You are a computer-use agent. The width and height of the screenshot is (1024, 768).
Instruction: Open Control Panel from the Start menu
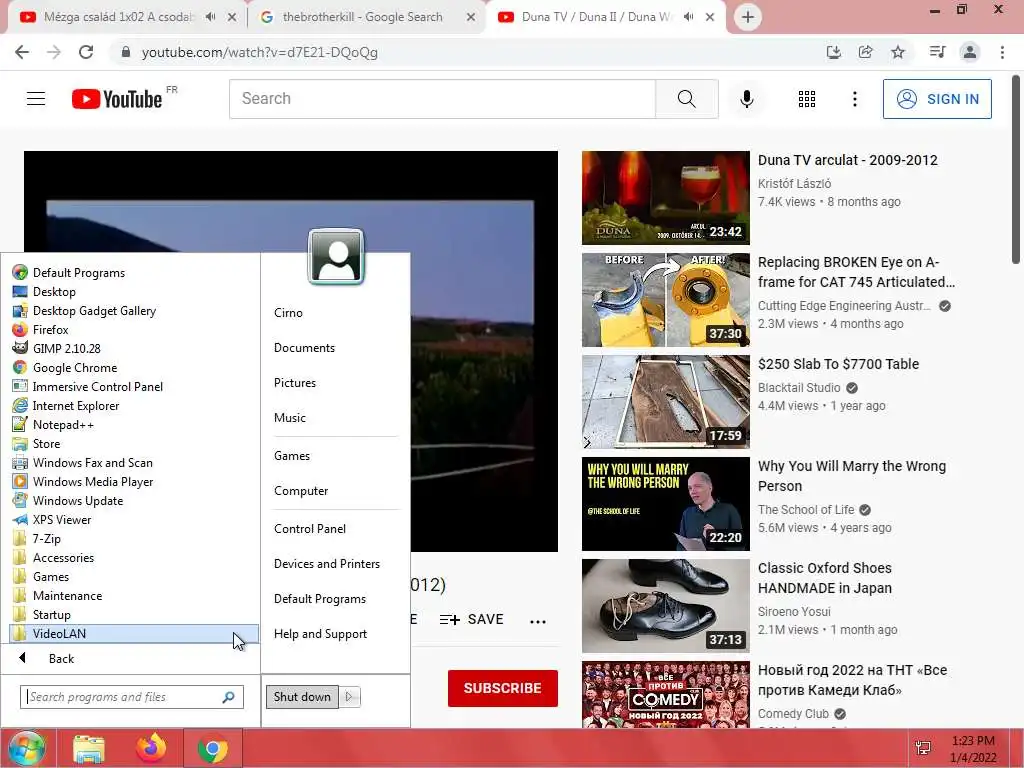(x=310, y=529)
